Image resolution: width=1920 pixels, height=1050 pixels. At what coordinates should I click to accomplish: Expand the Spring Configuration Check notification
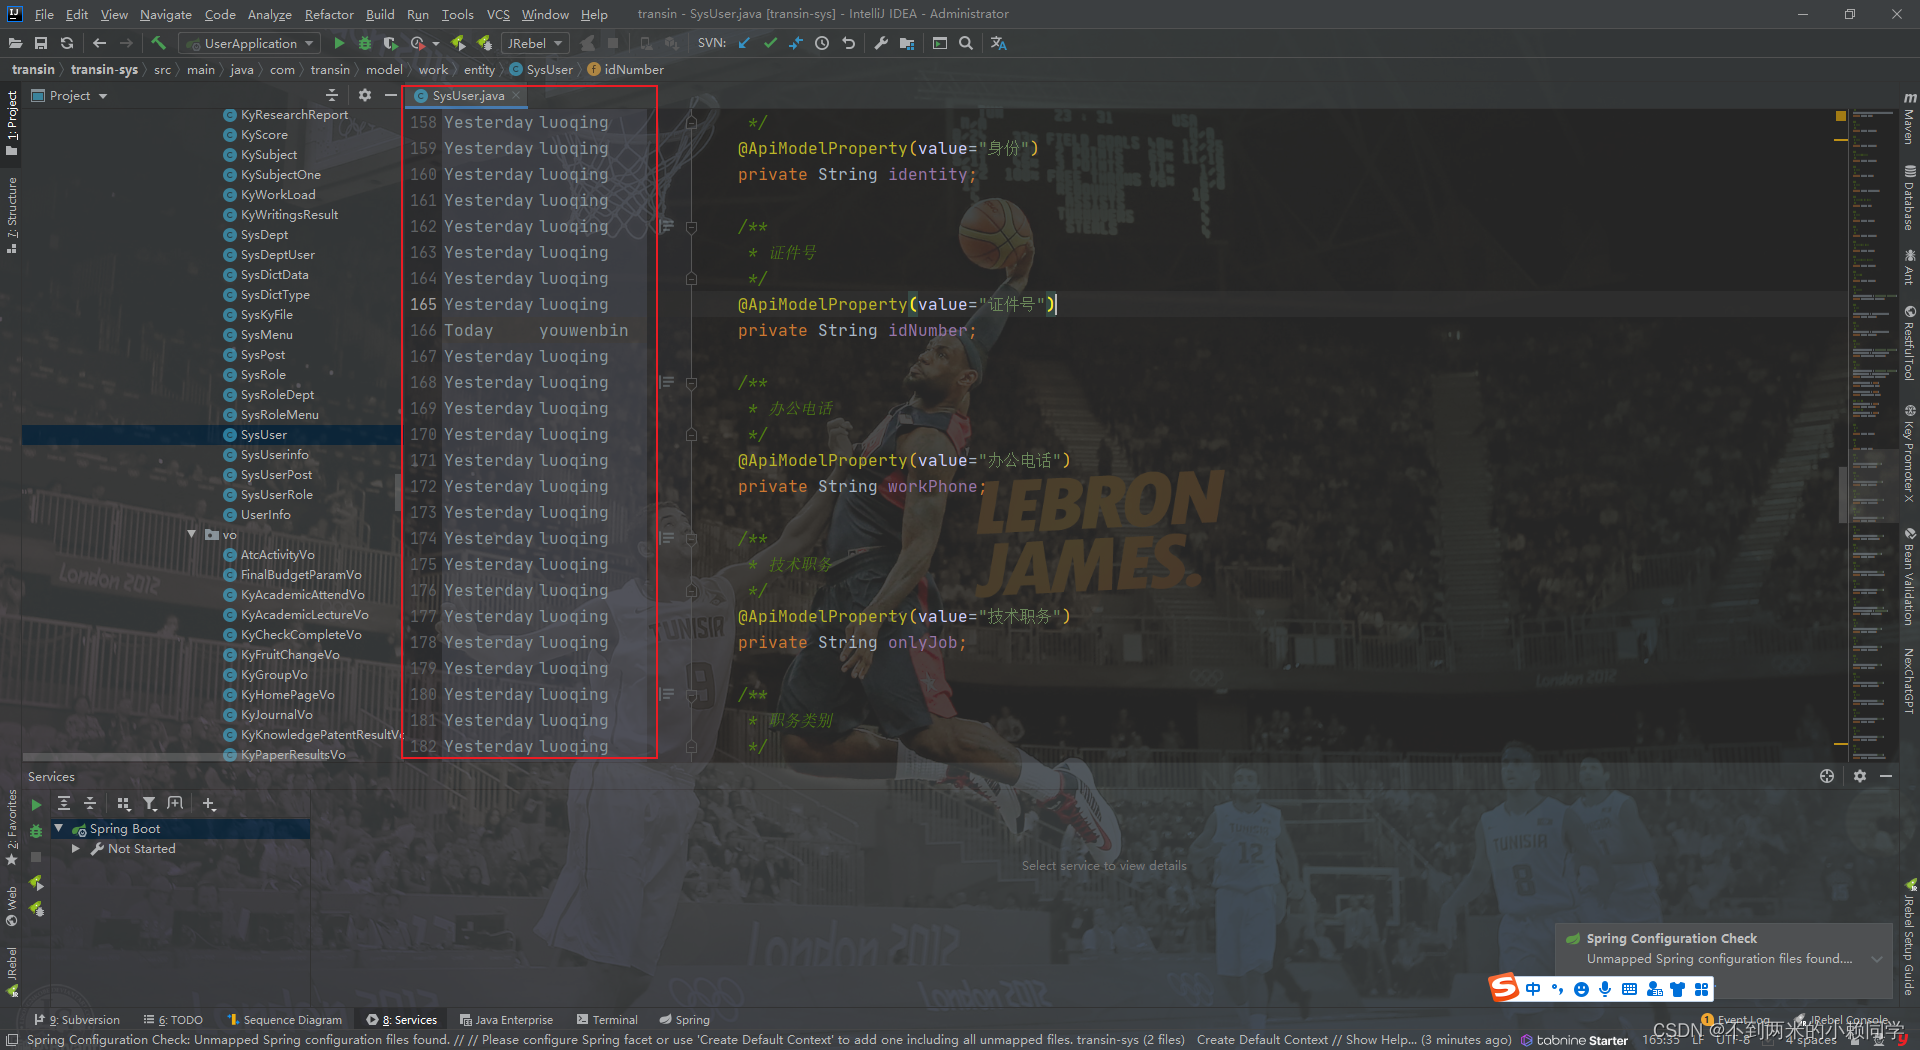(x=1877, y=959)
